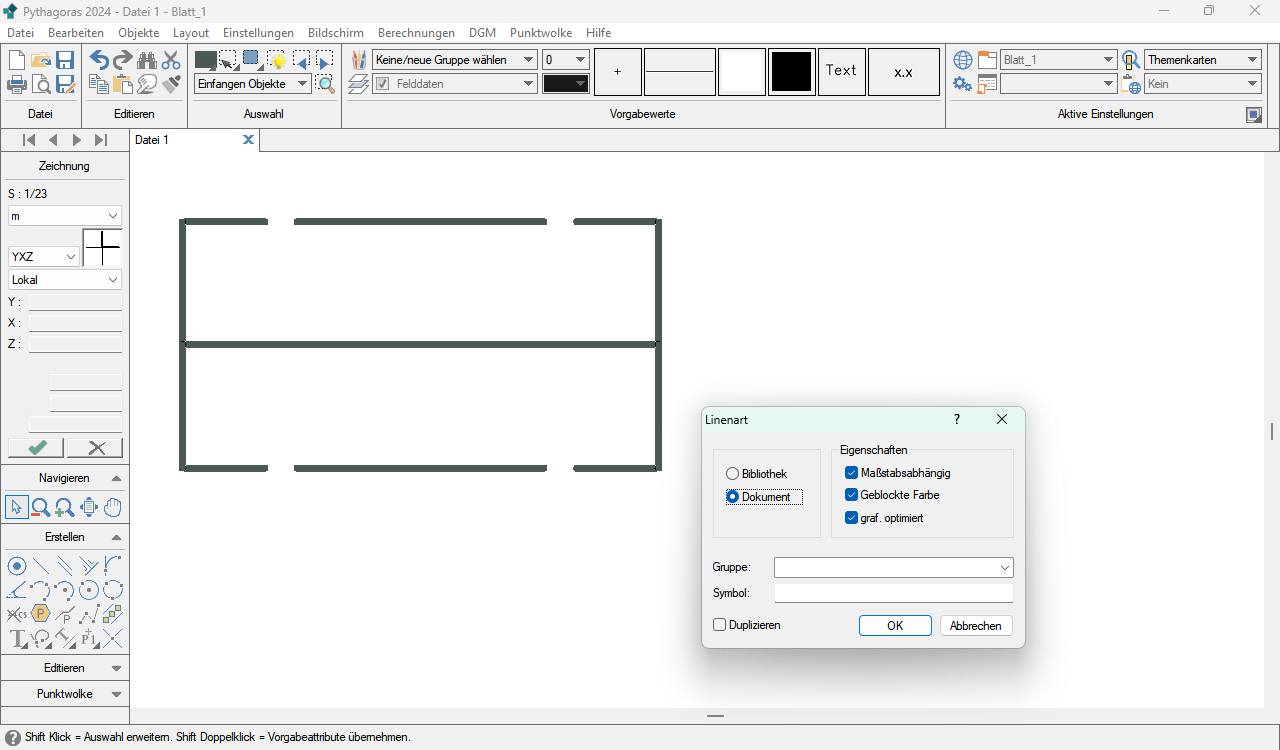The height and width of the screenshot is (750, 1280).
Task: Toggle the graf. optimiert checkbox
Action: (x=852, y=518)
